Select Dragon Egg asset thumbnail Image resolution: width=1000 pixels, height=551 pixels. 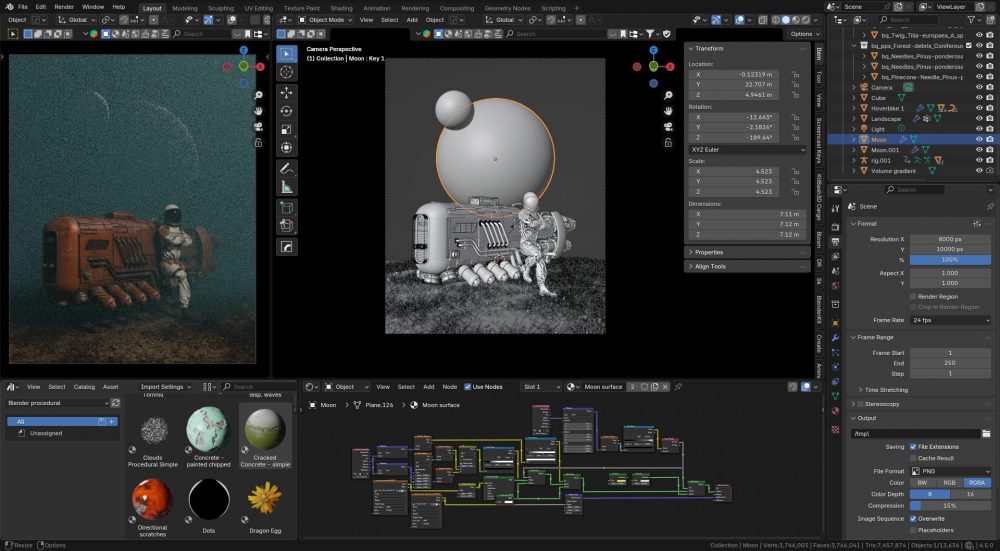tap(265, 499)
